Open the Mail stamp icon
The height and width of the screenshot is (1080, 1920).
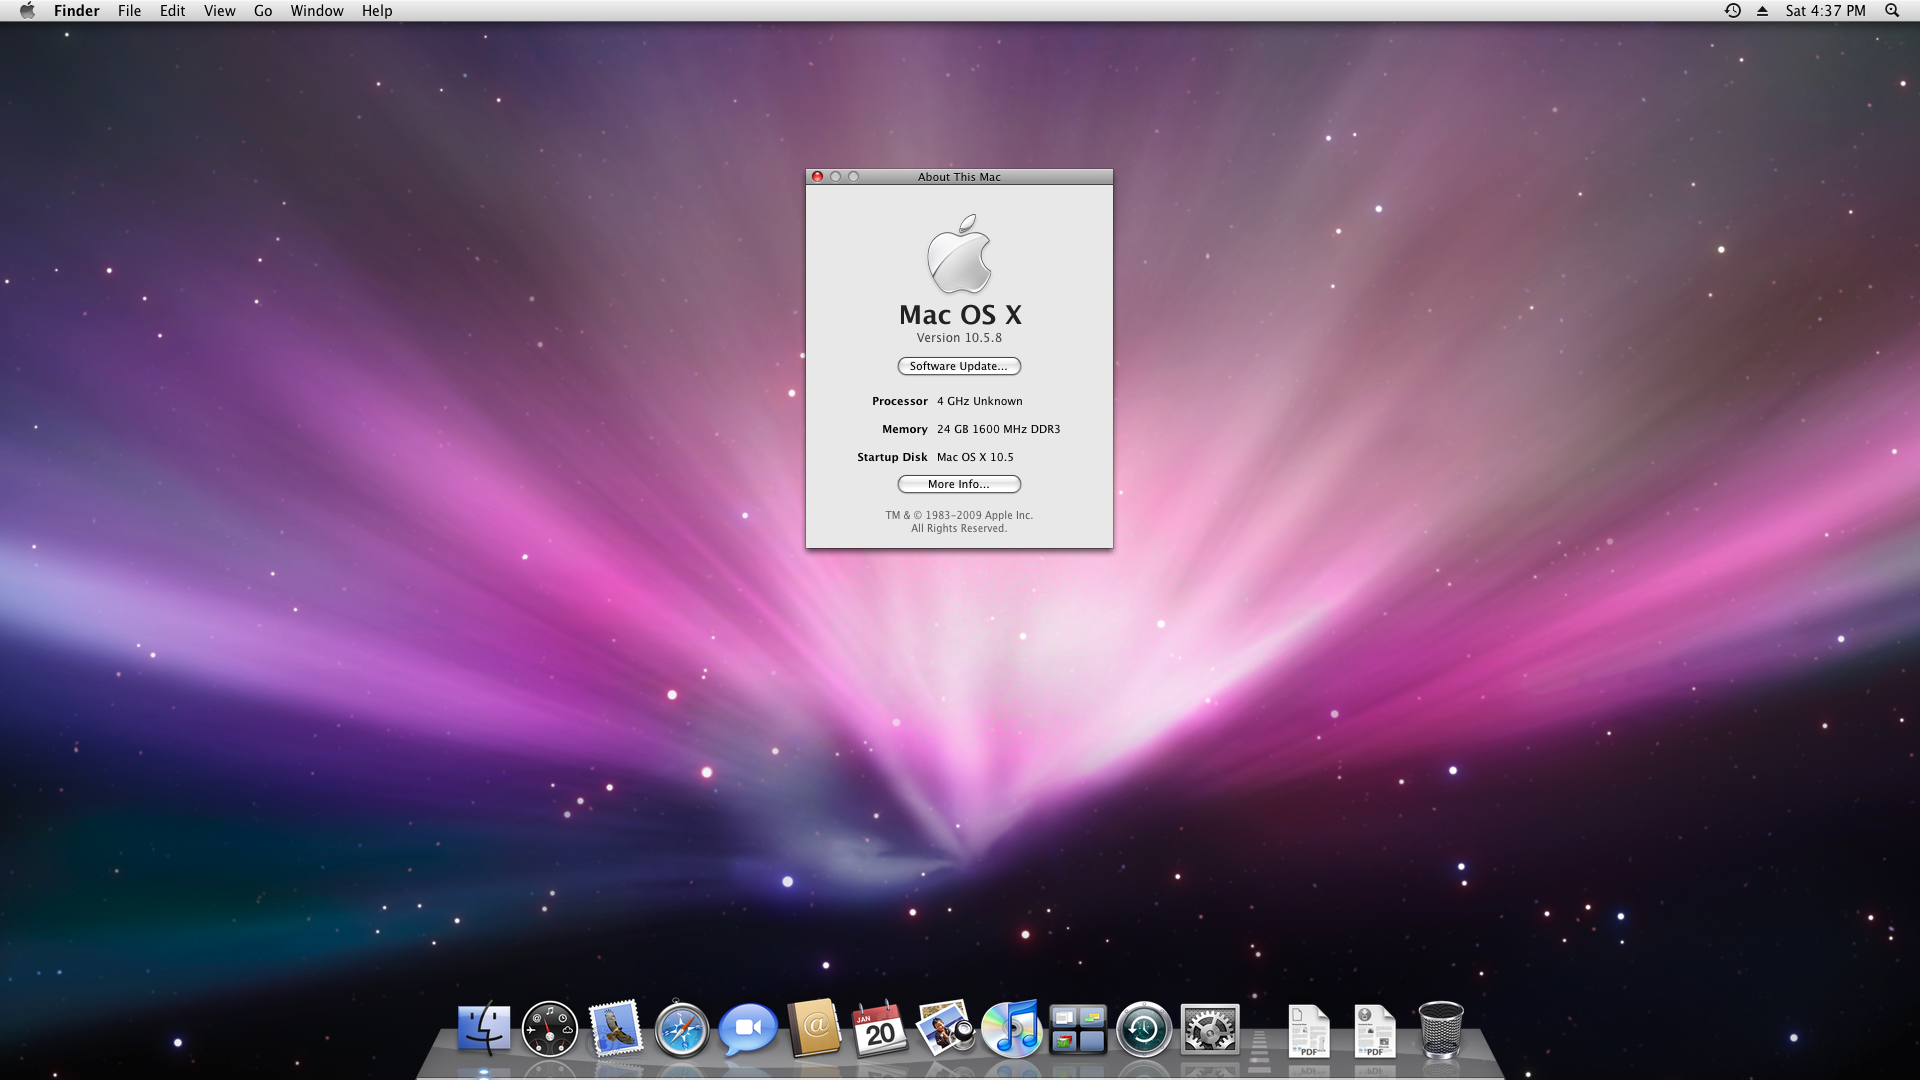615,1029
